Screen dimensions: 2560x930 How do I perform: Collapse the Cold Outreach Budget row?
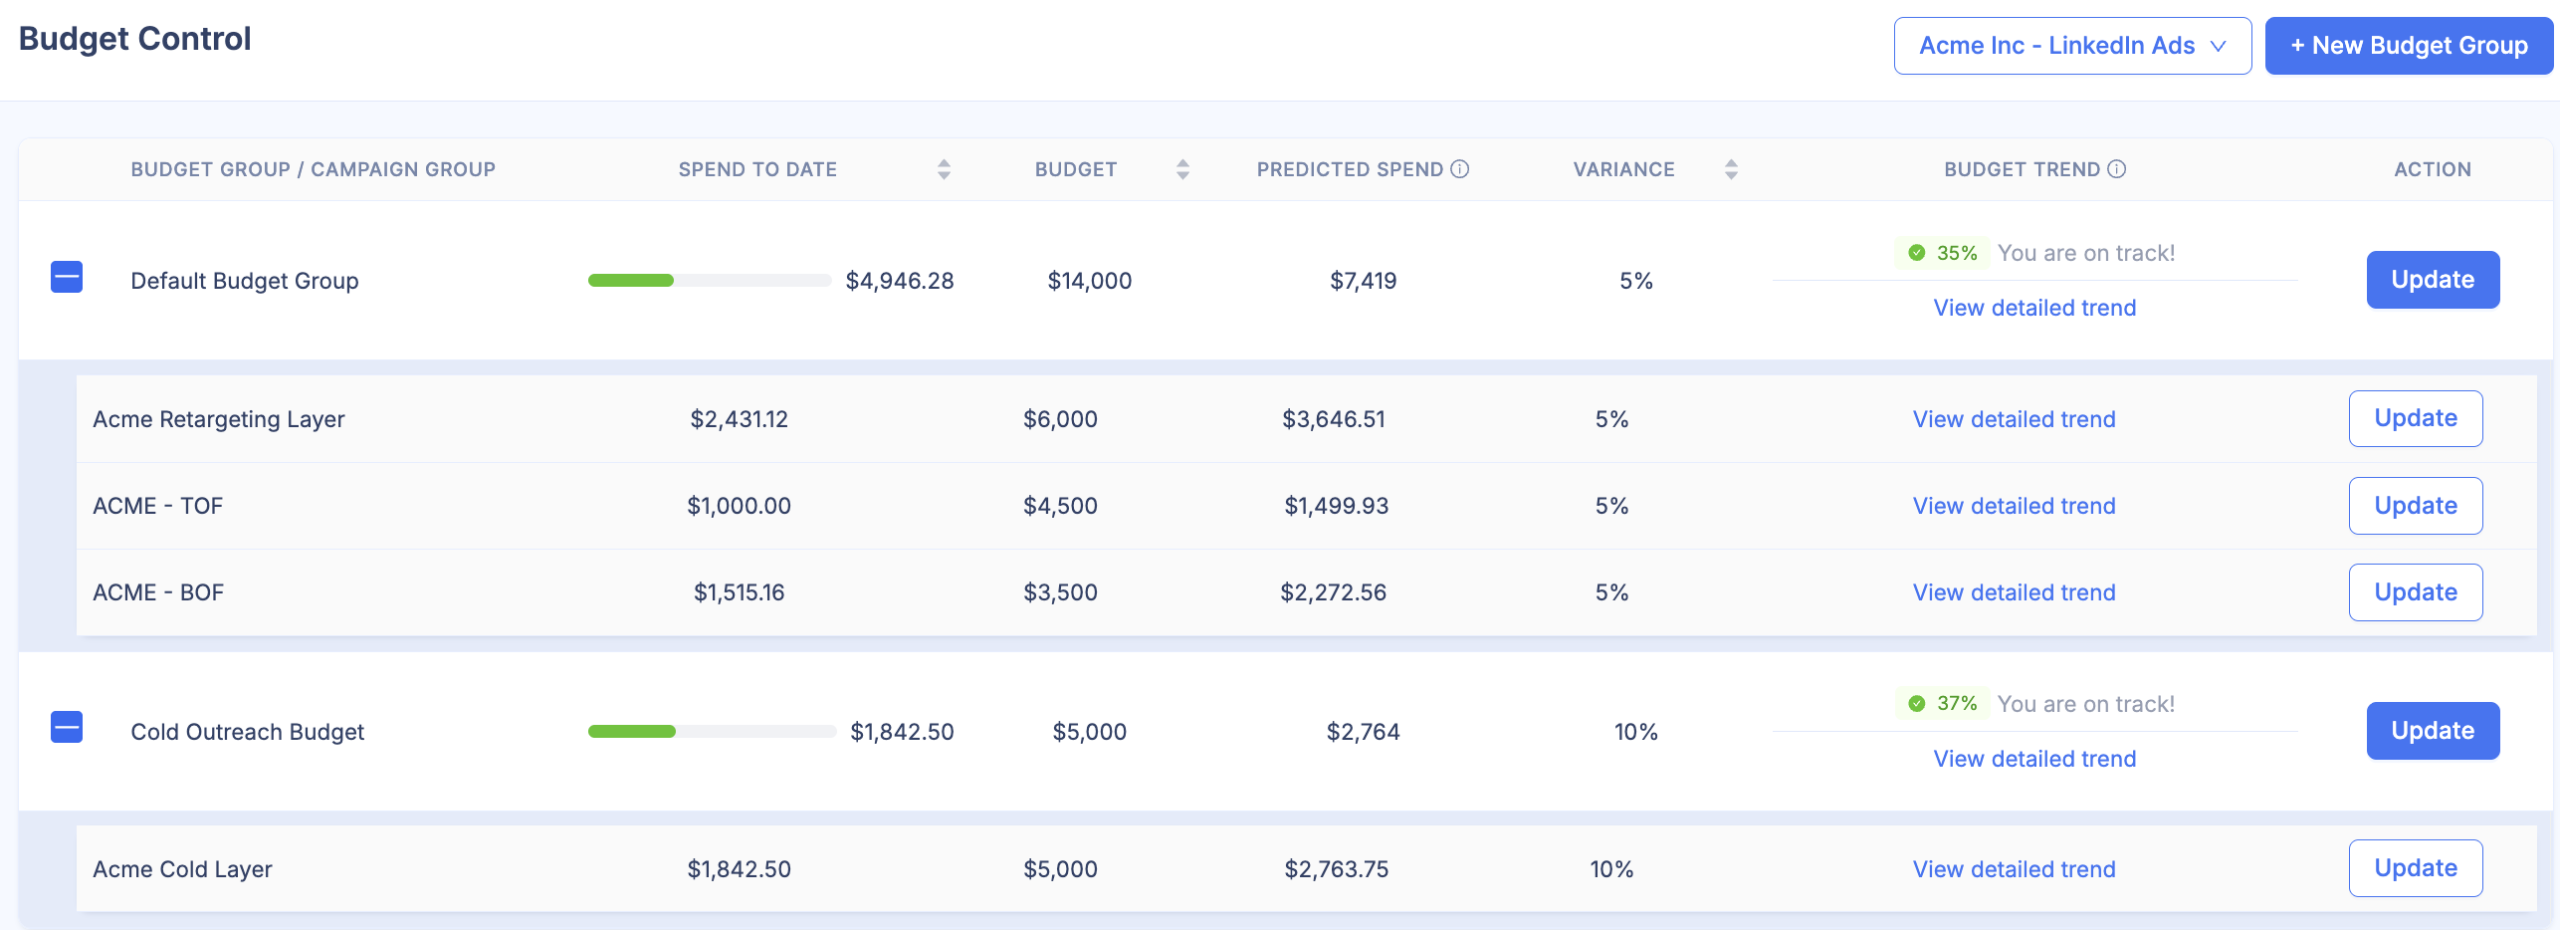pos(67,727)
